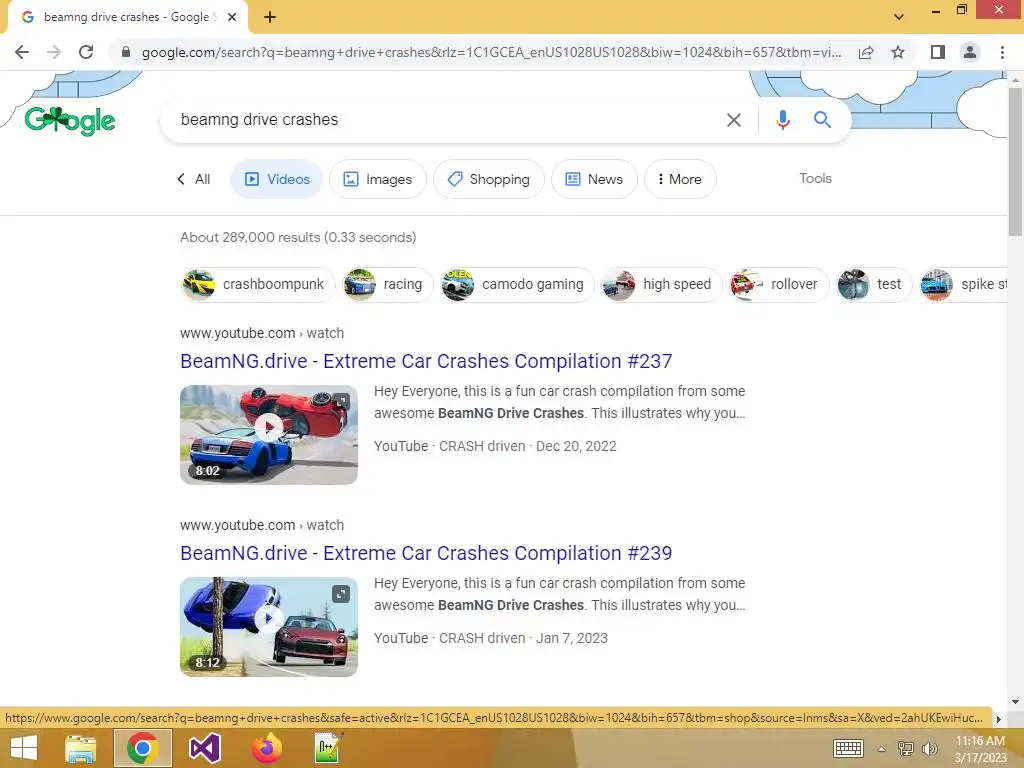
Task: Click the browser back arrow
Action: (22, 52)
